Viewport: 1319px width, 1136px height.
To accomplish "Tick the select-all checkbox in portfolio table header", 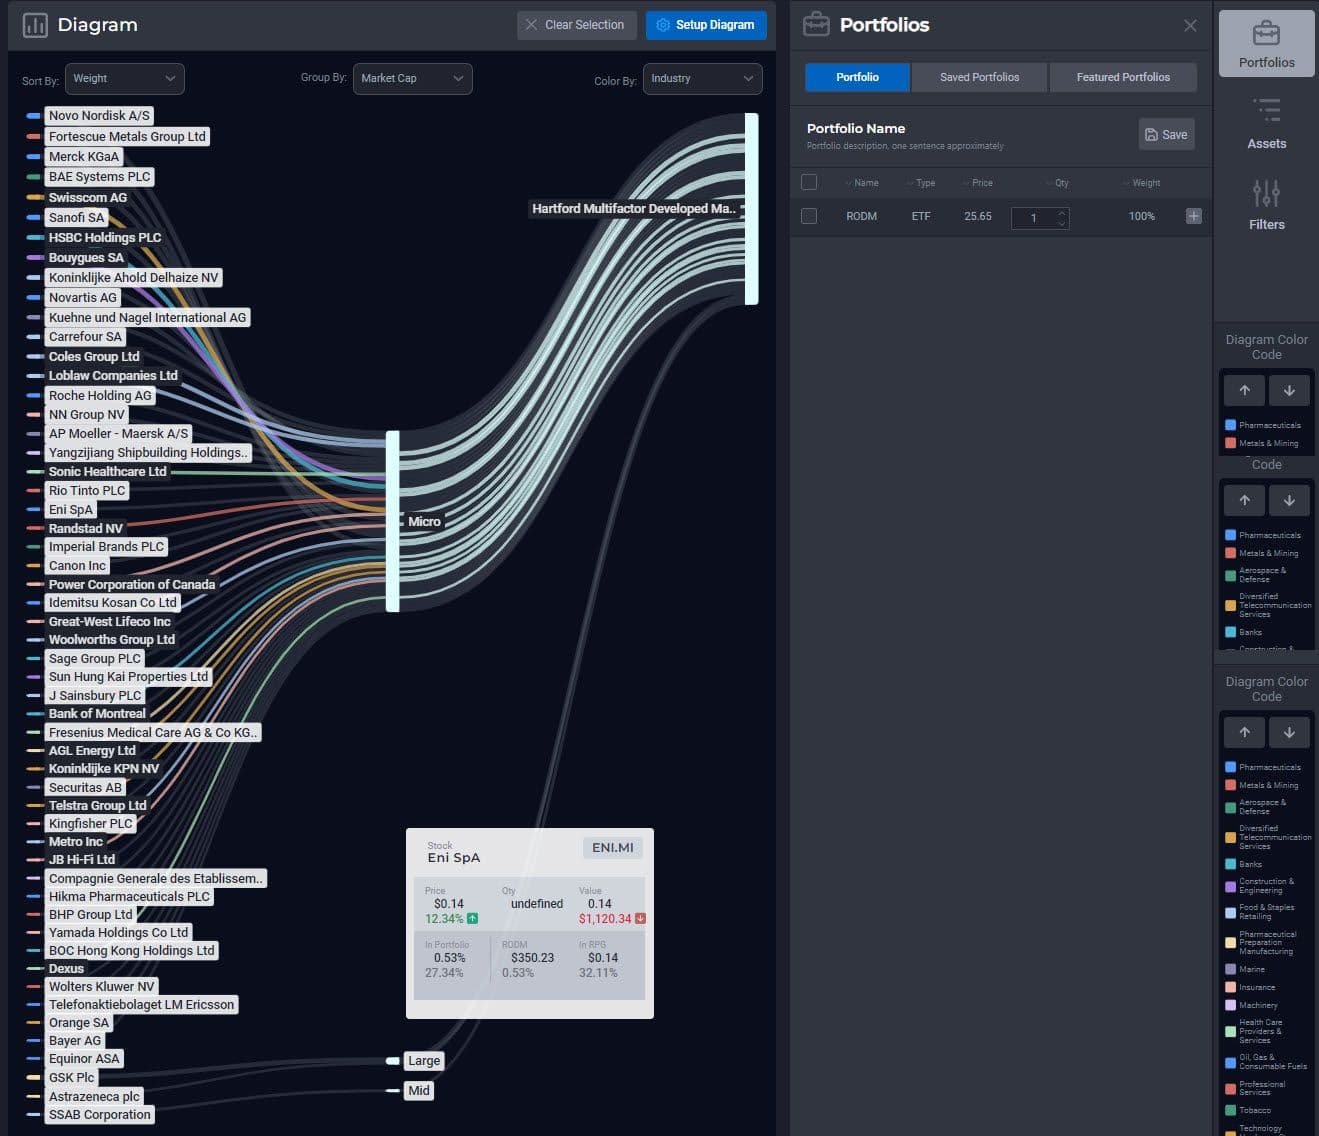I will [809, 182].
